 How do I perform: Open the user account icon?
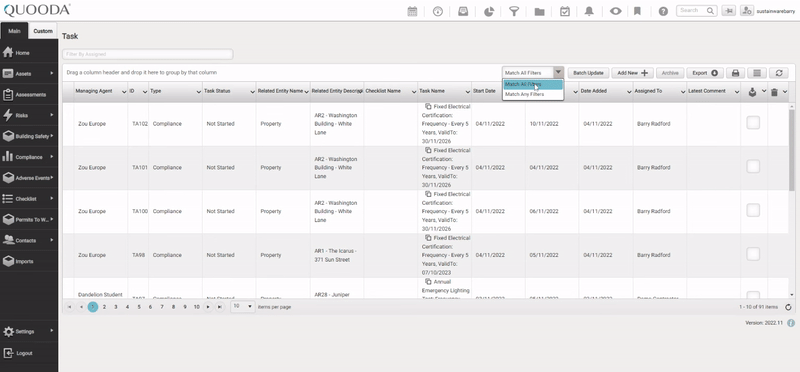747,11
